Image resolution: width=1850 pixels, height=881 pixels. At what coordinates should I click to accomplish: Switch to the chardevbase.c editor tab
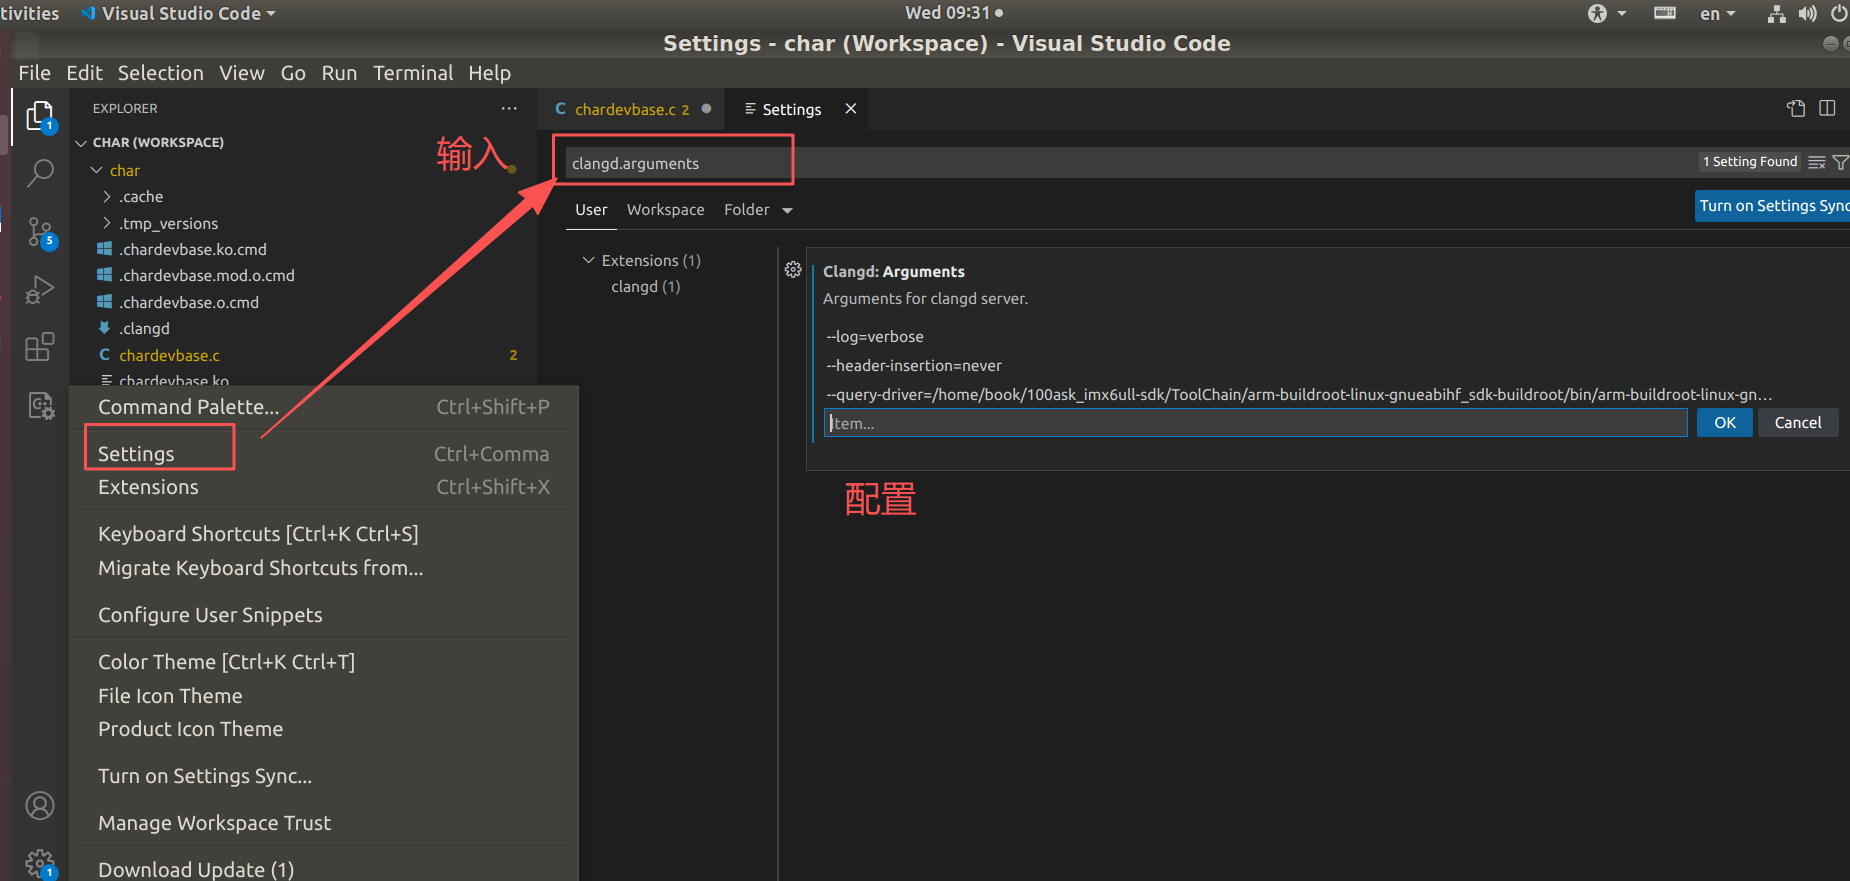click(x=631, y=109)
